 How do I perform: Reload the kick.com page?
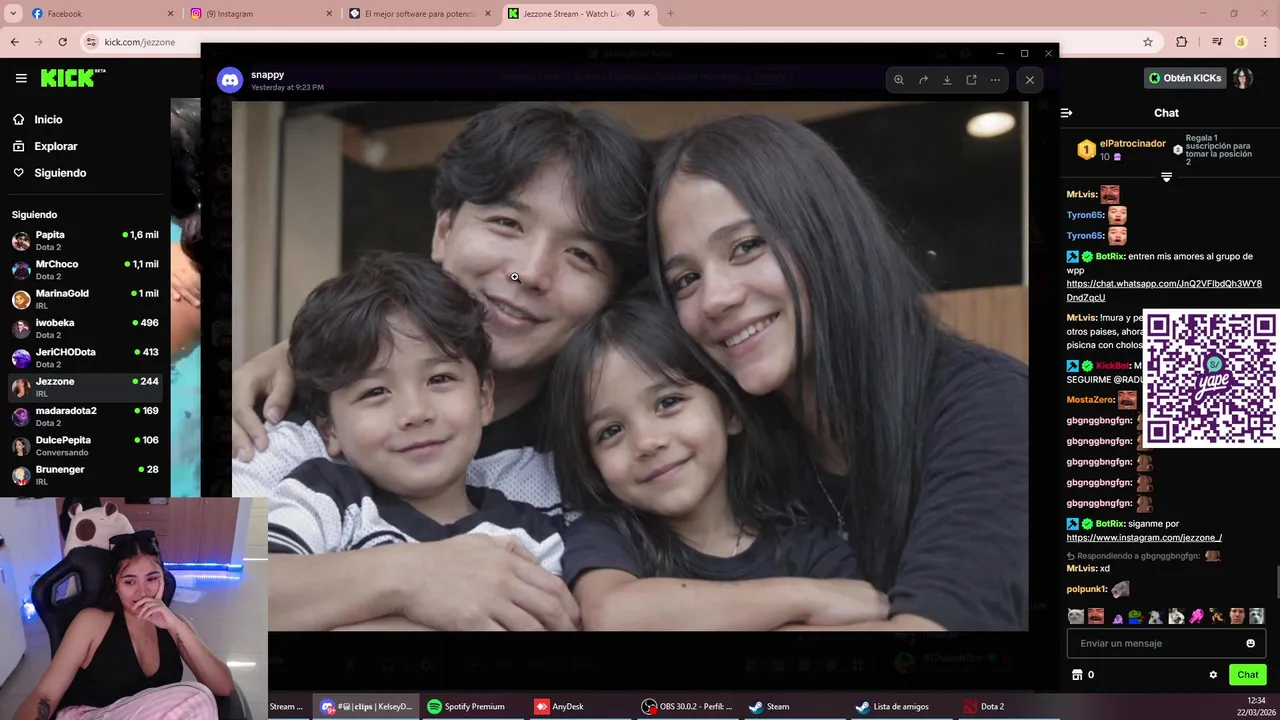[x=62, y=42]
